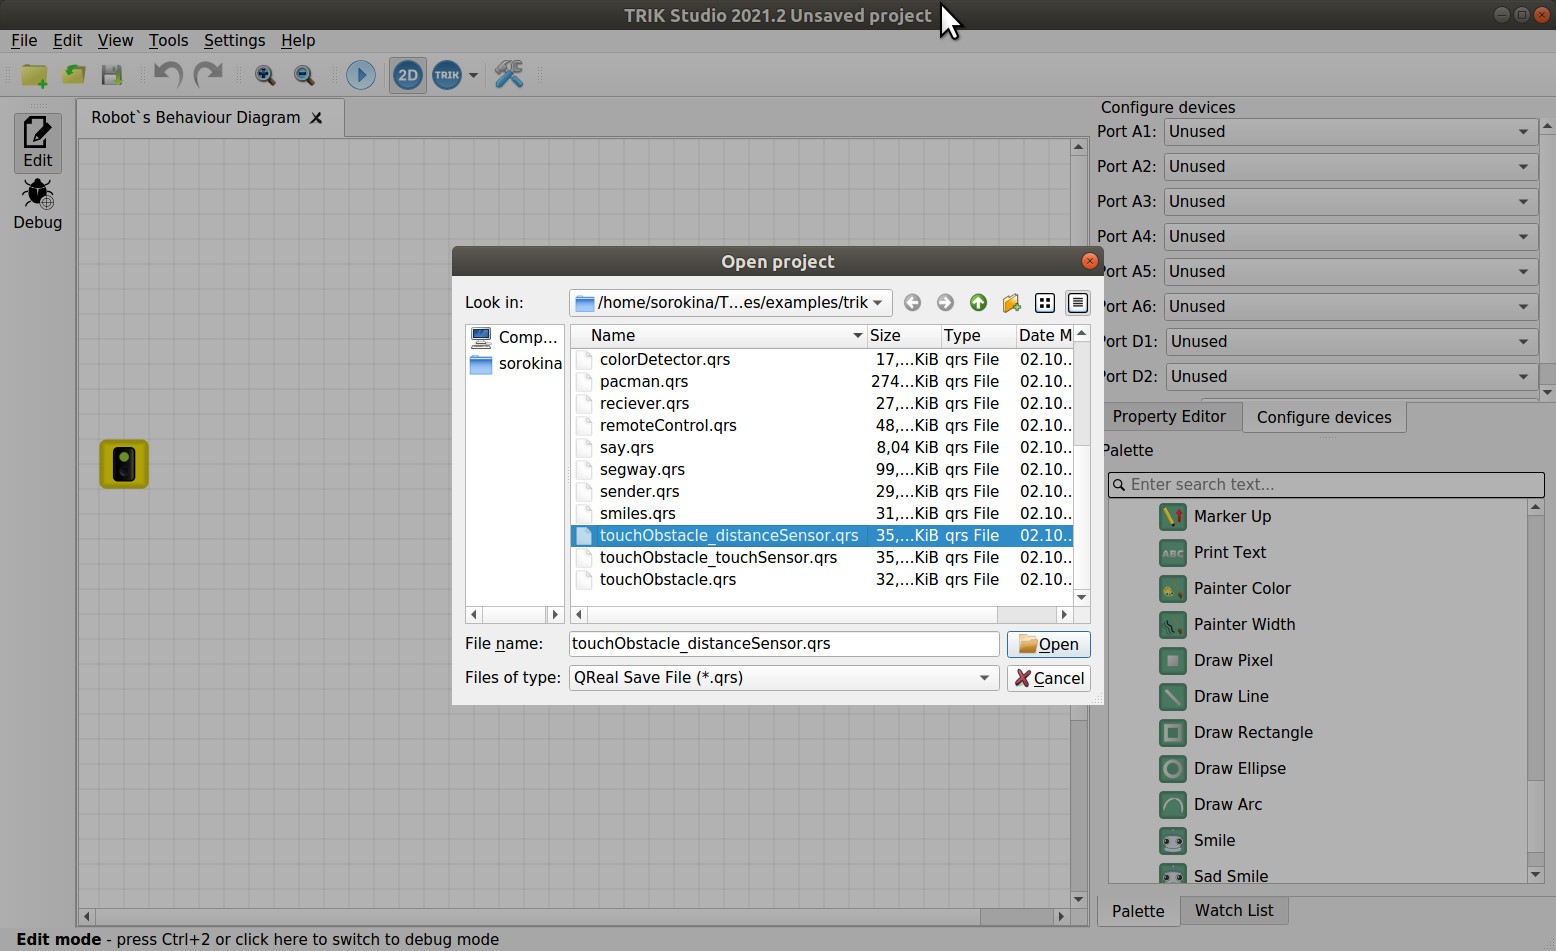Go forward in Open project dialog

point(945,303)
